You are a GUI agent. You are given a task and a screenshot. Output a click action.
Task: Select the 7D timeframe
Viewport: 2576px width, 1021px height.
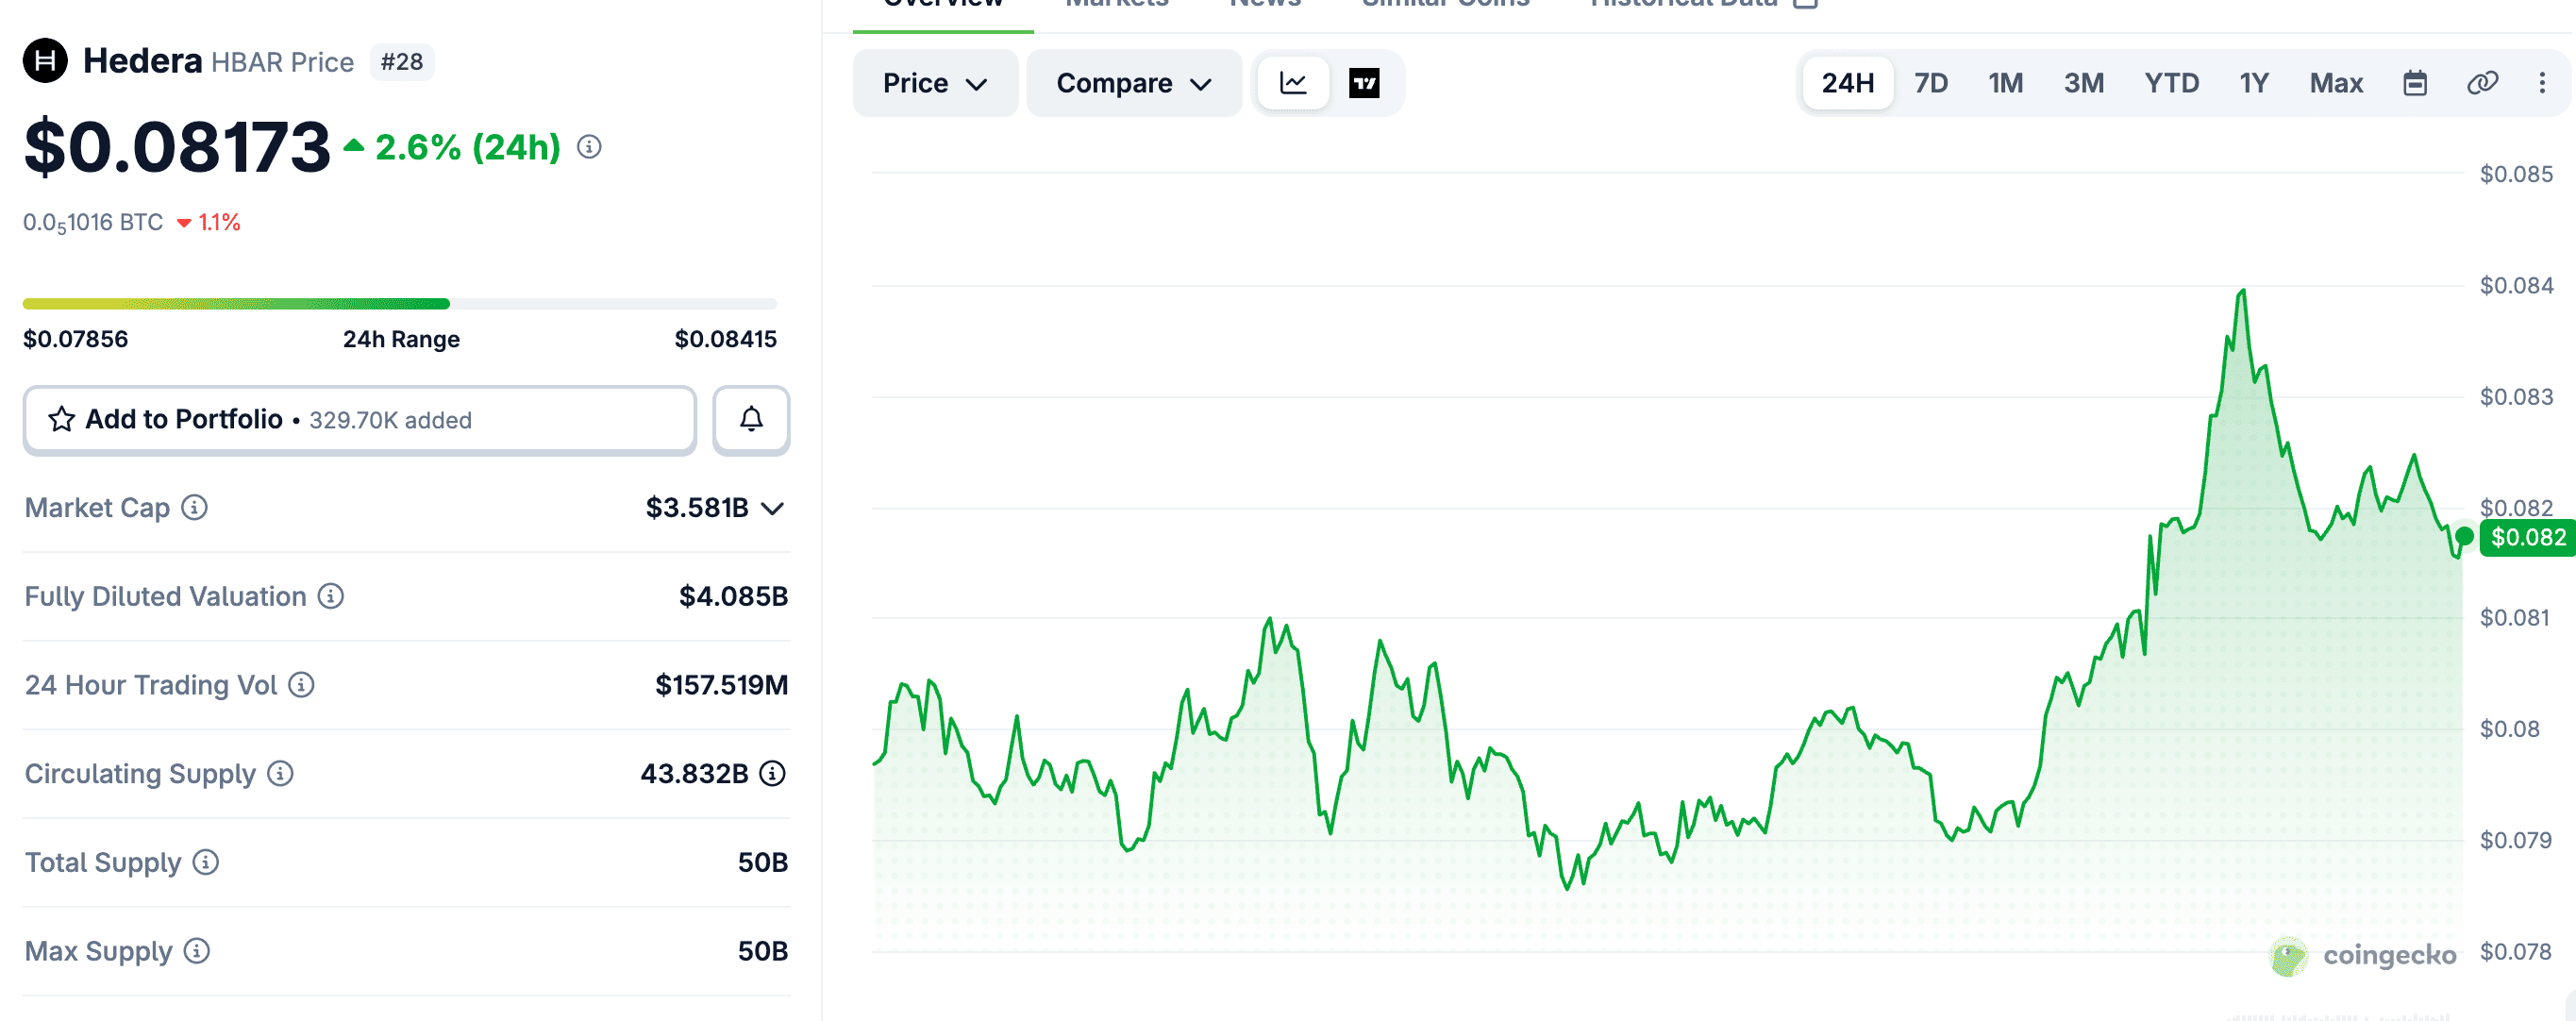point(1931,83)
